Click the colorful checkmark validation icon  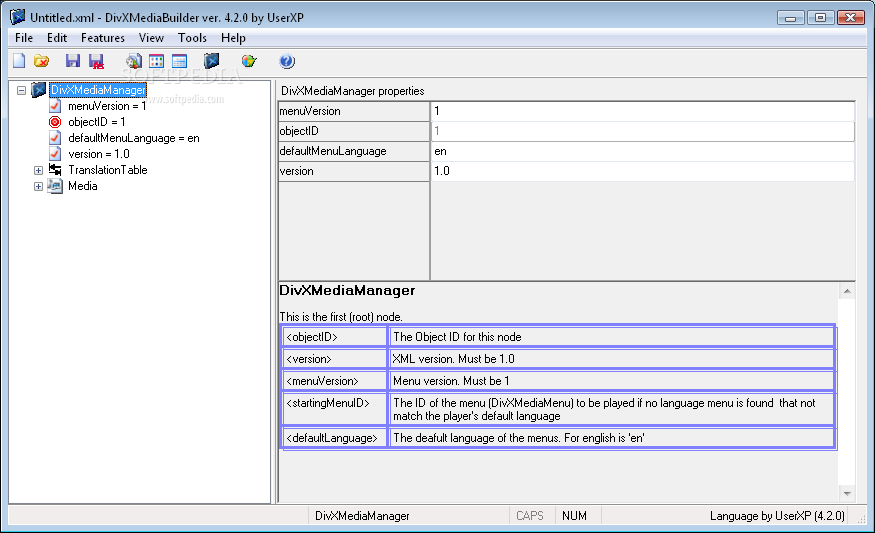pyautogui.click(x=249, y=61)
